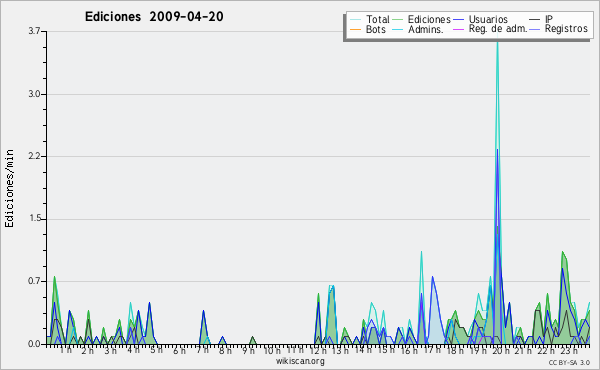Click the 7 h tick label
This screenshot has height=370, width=600.
point(203,350)
